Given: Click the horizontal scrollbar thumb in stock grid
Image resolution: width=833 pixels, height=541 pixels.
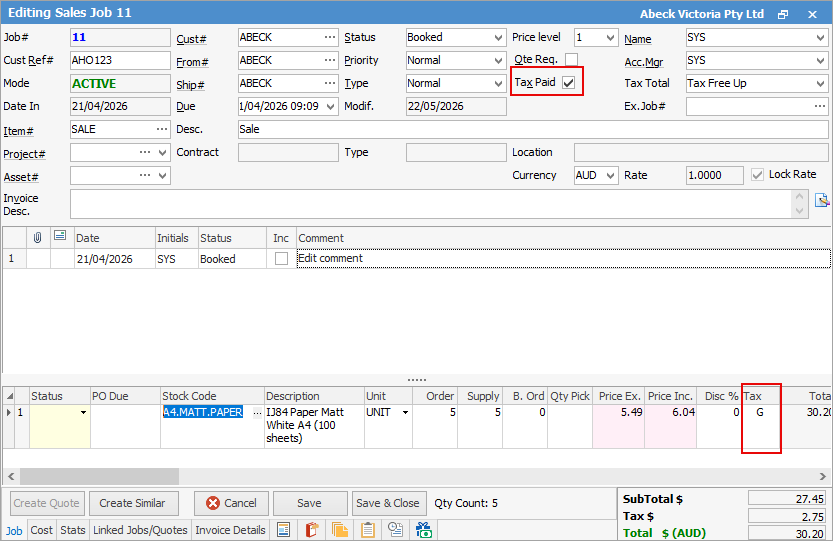Looking at the screenshot, I should click(99, 476).
